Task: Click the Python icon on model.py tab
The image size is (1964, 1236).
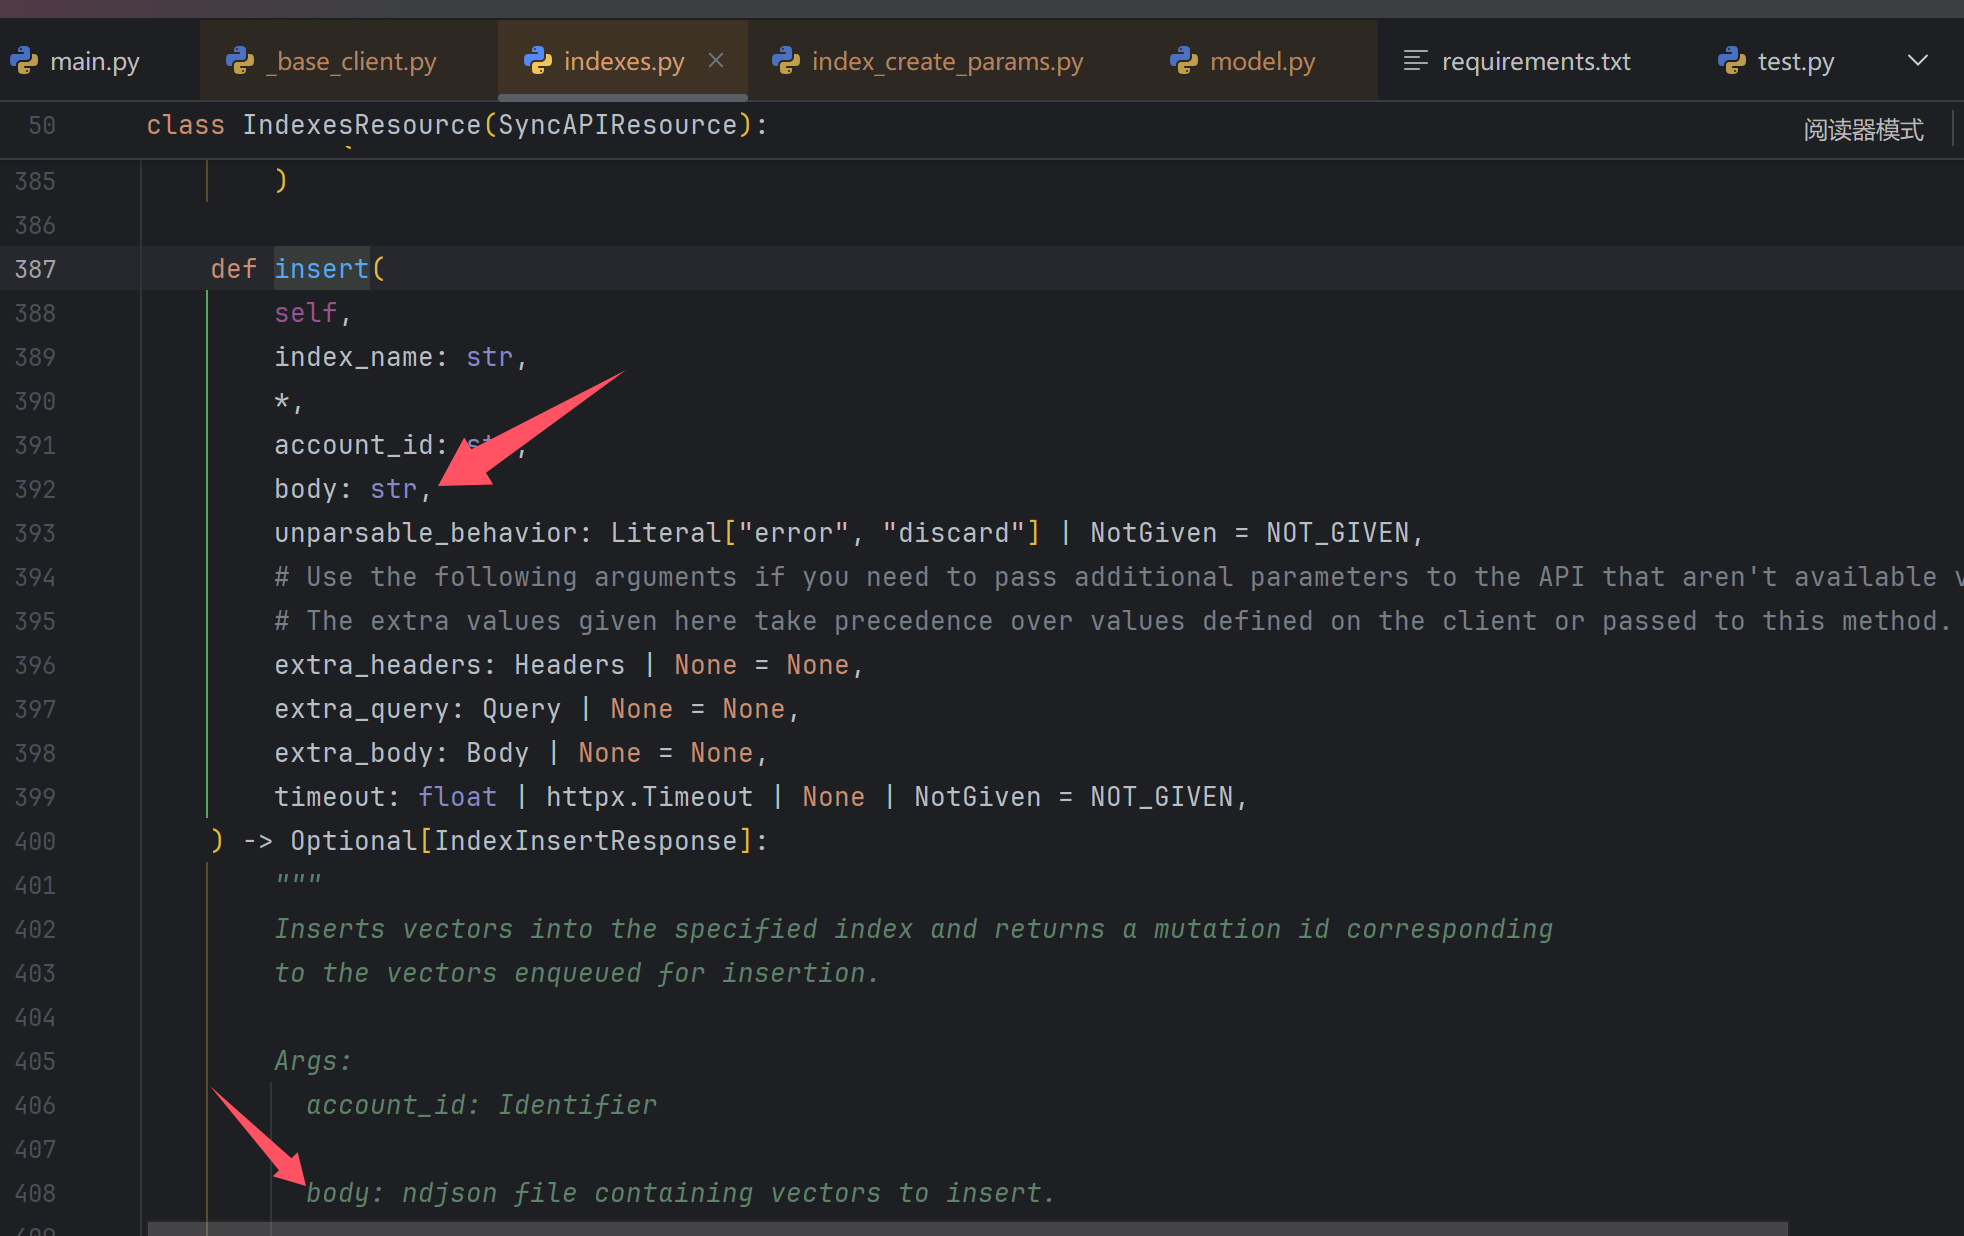Action: (x=1184, y=61)
